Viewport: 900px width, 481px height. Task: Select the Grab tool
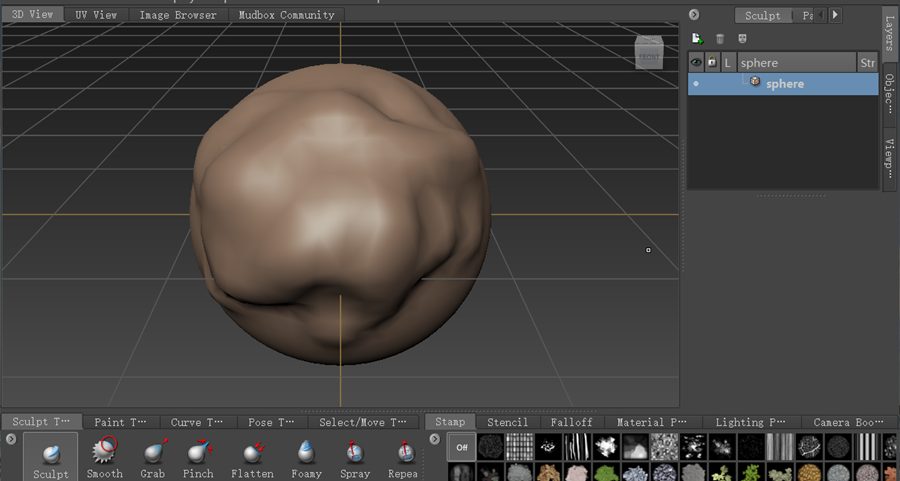[153, 457]
